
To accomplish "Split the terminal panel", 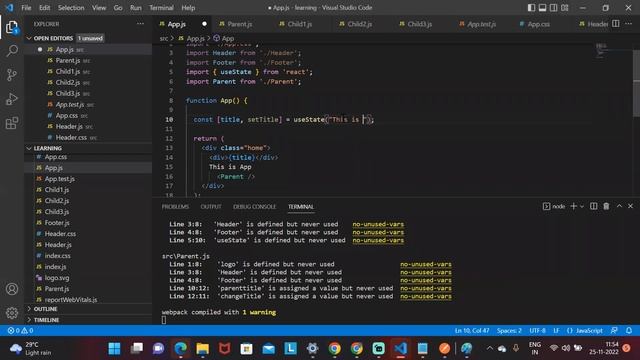I will pyautogui.click(x=593, y=207).
